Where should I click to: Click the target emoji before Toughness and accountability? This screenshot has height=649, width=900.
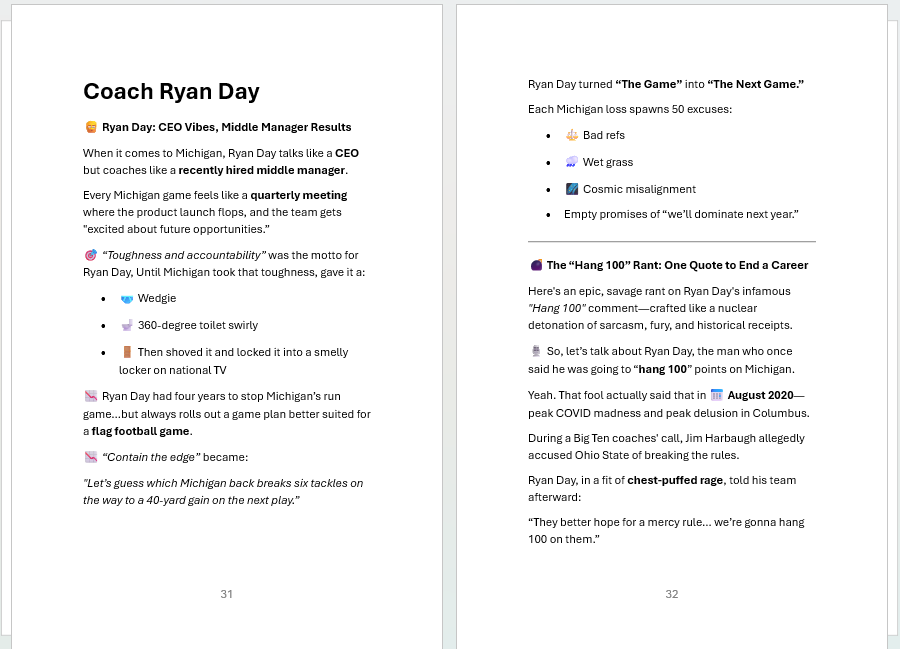[91, 256]
